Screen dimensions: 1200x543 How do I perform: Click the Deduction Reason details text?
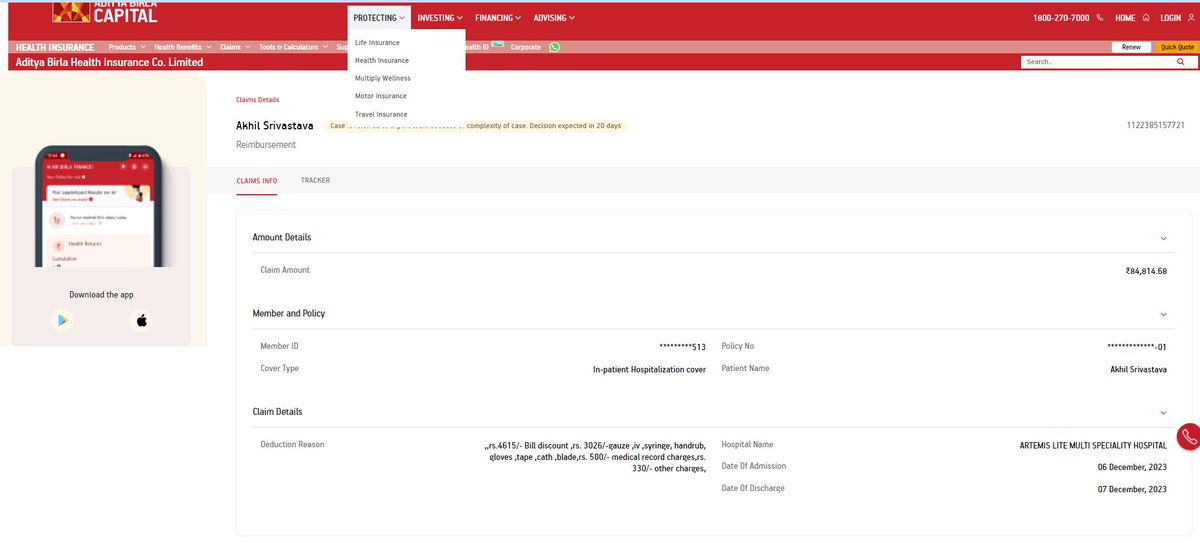(x=595, y=456)
